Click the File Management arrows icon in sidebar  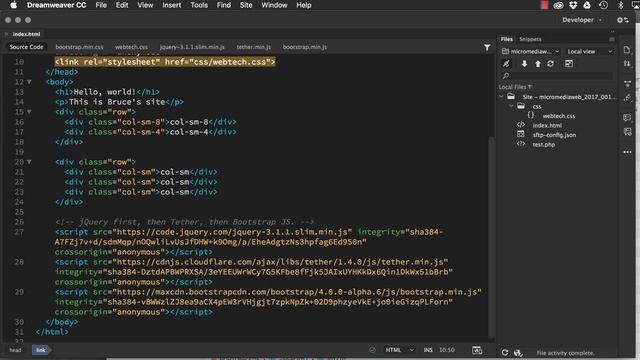click(627, 64)
